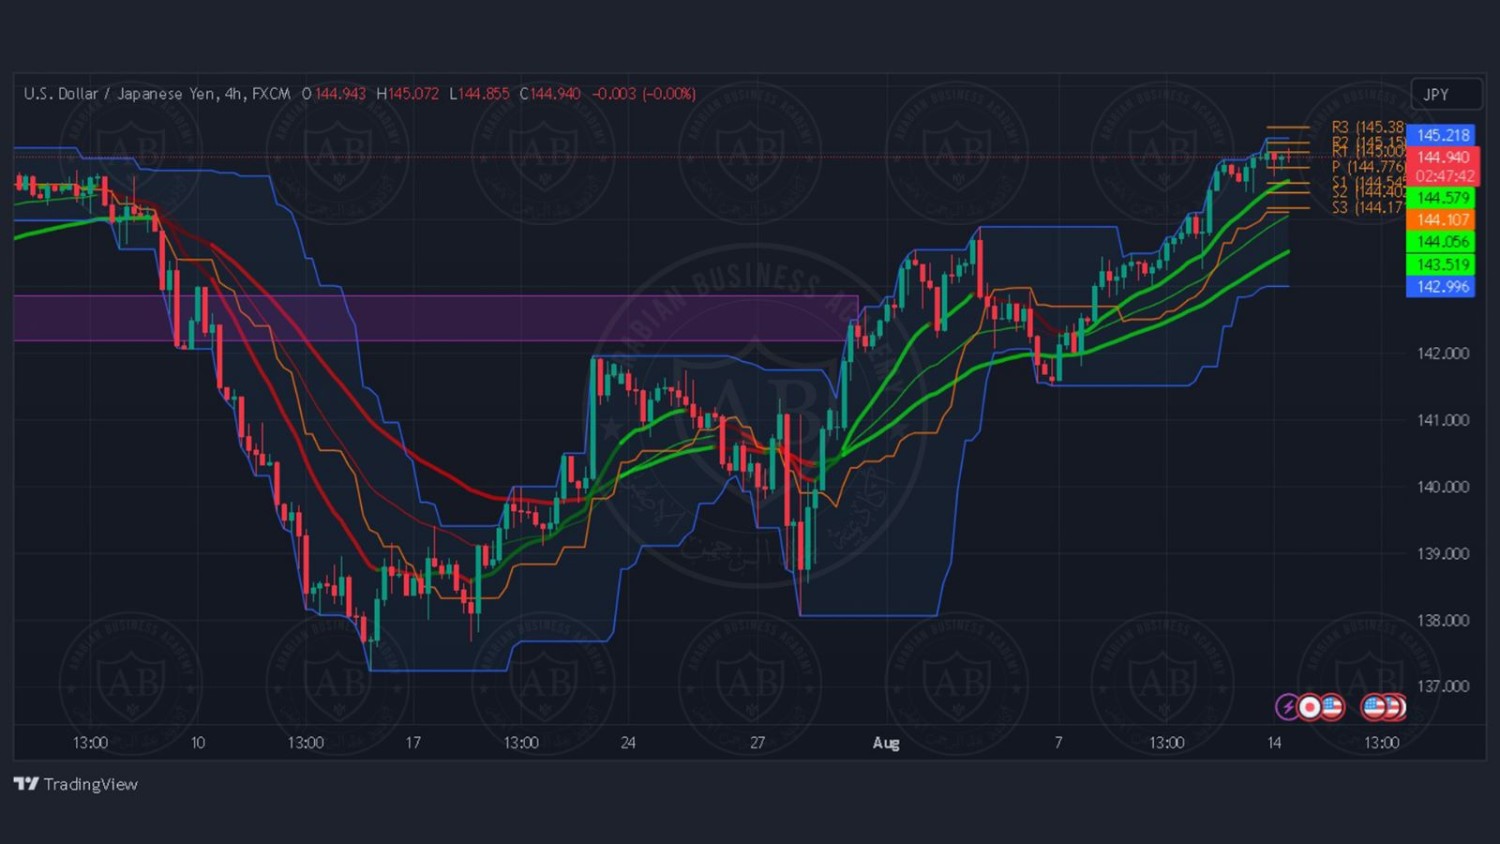Click the P (144.776) pivot label
The image size is (1500, 844).
1367,167
